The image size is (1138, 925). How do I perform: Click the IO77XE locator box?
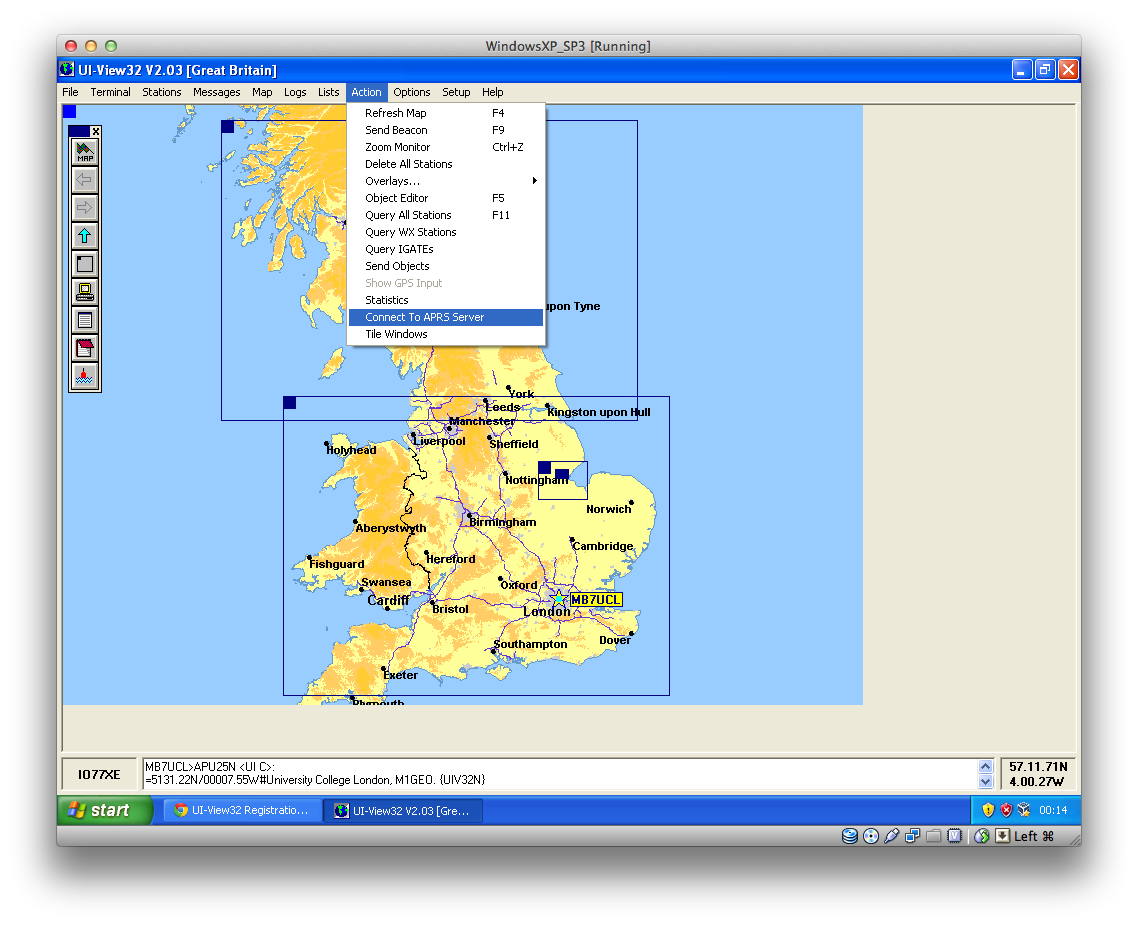(x=99, y=775)
